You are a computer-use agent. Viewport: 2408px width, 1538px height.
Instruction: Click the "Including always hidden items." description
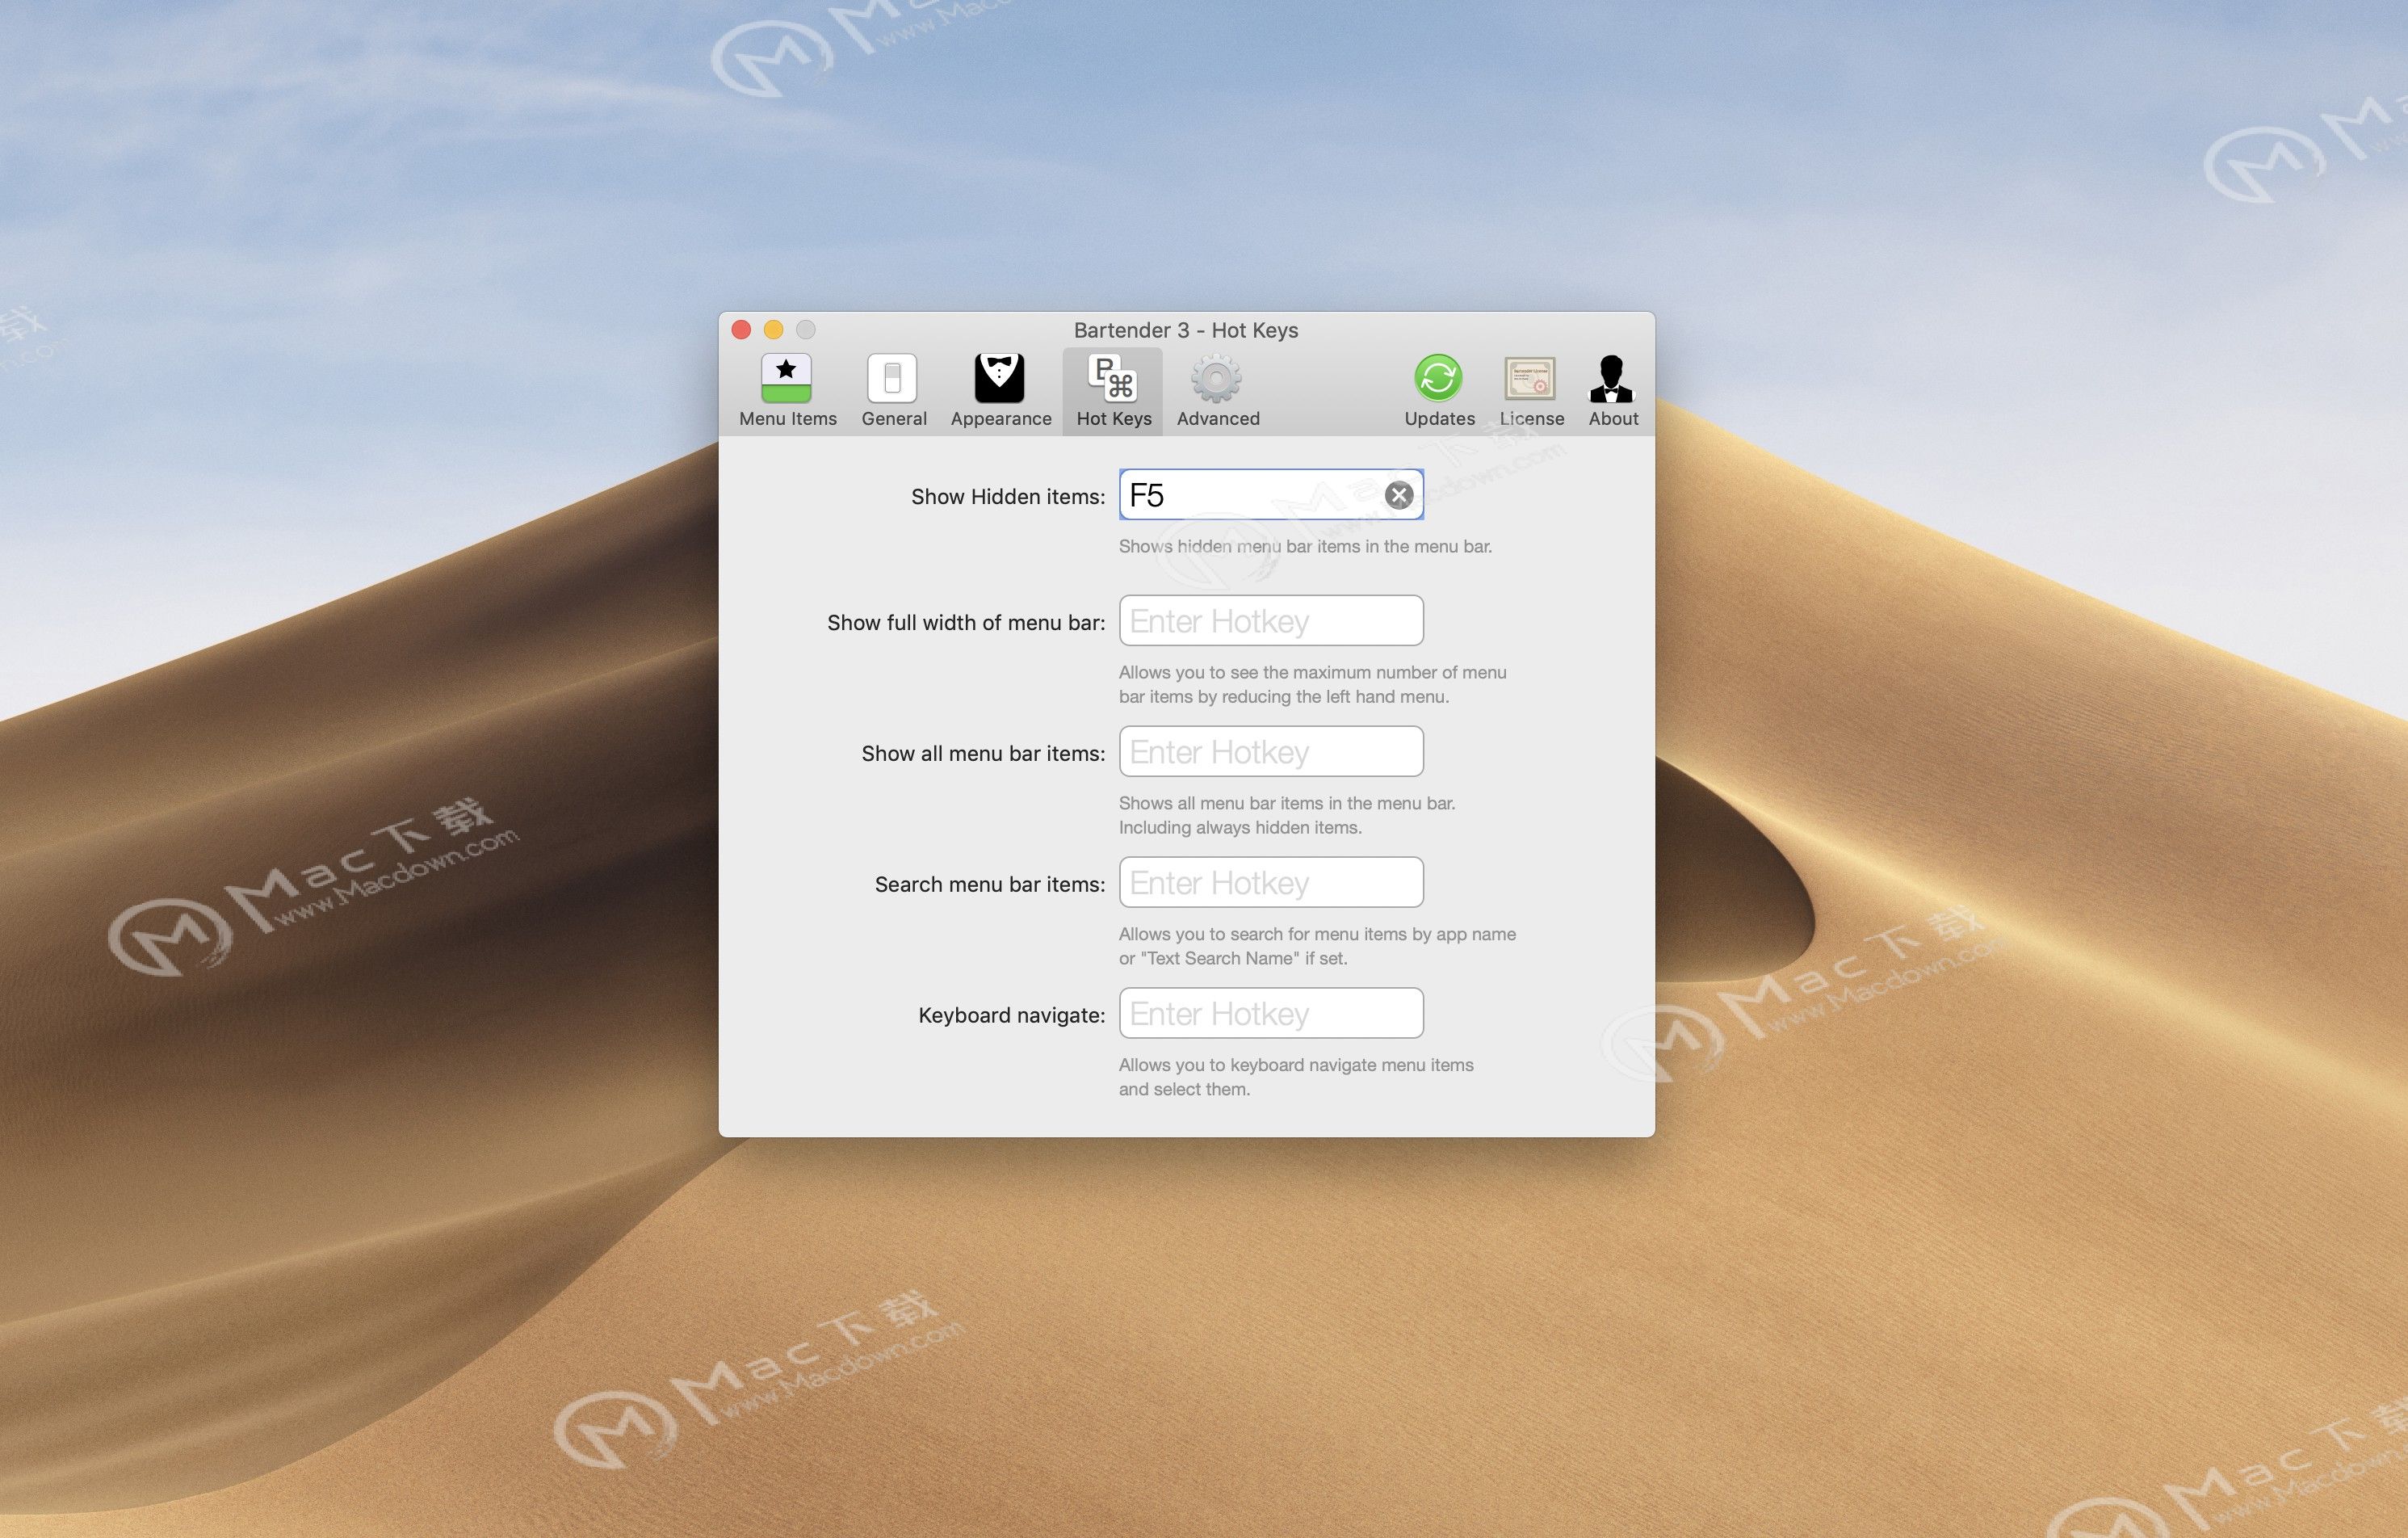click(x=1239, y=827)
